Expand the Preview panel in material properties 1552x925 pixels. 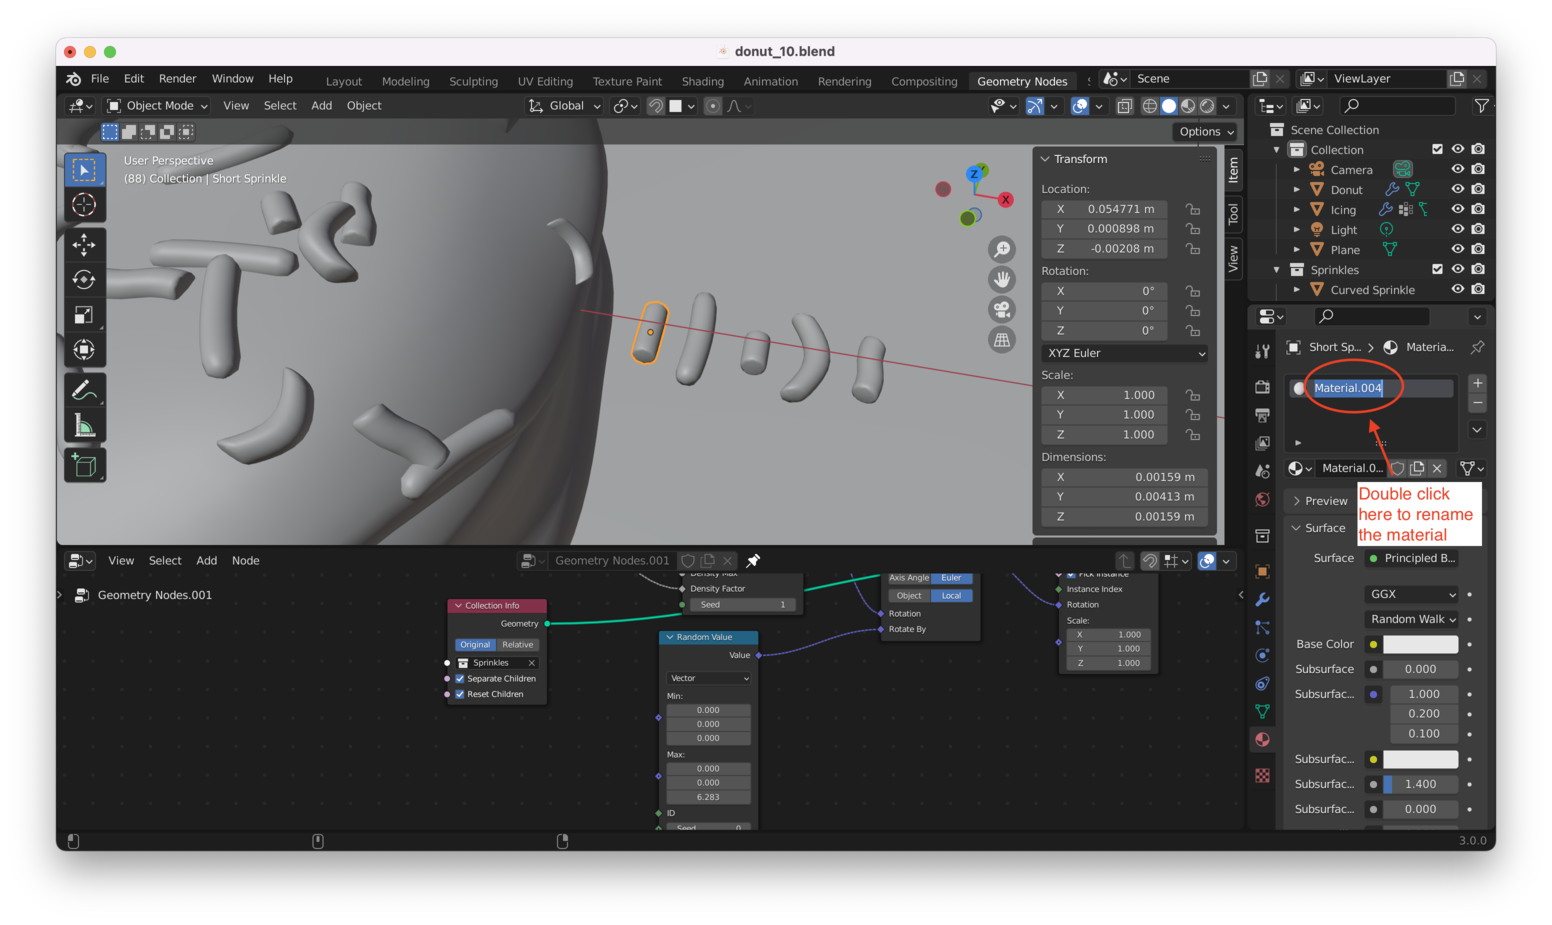(1320, 501)
